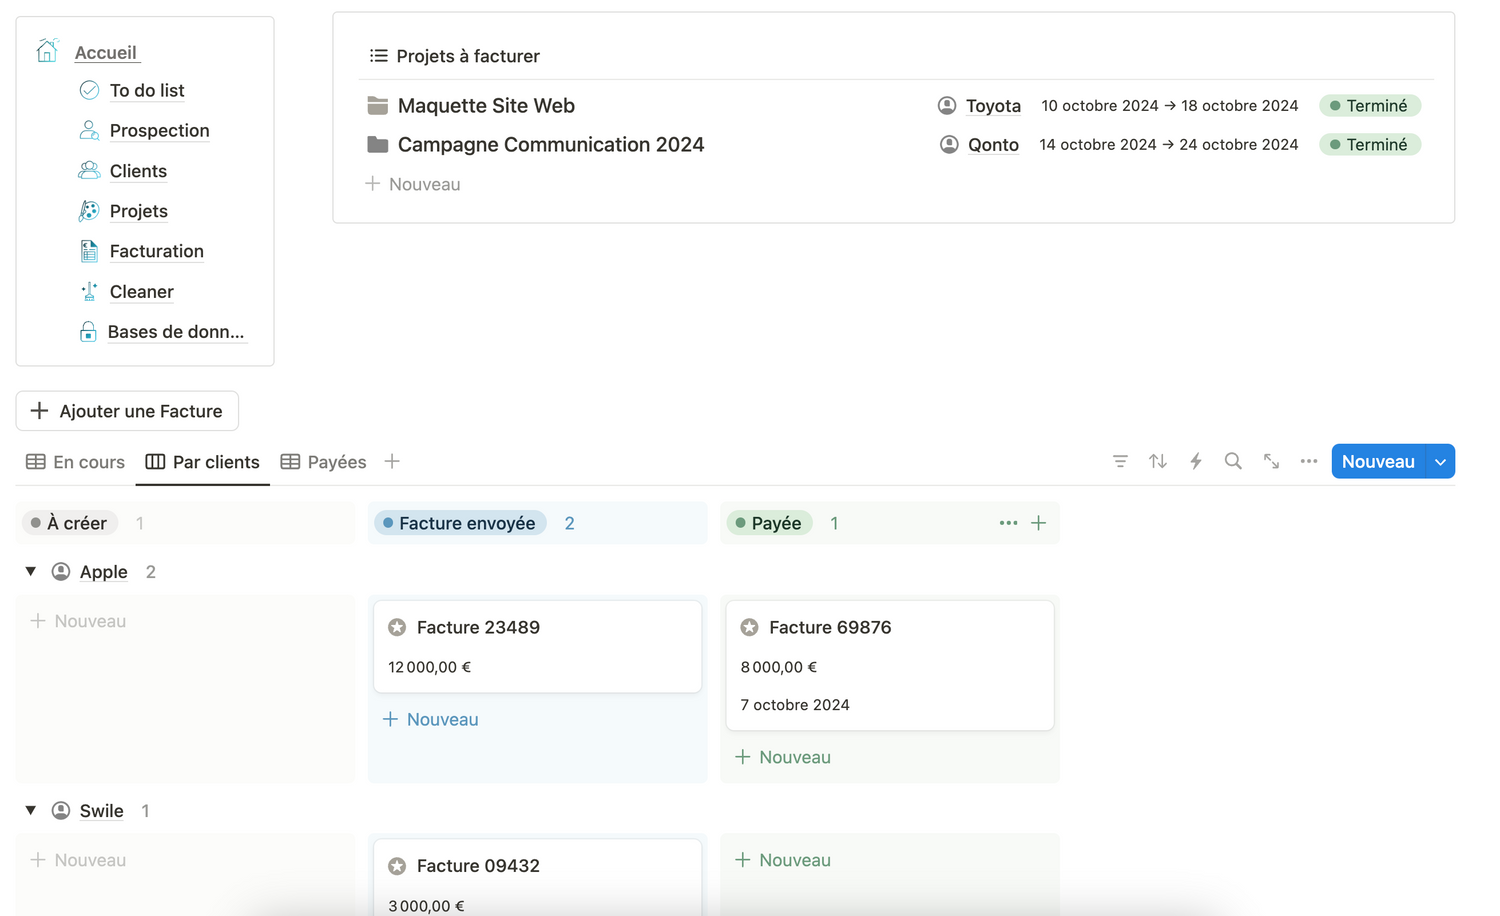This screenshot has width=1500, height=916.
Task: Click the expand full-page arrows icon
Action: tap(1271, 461)
